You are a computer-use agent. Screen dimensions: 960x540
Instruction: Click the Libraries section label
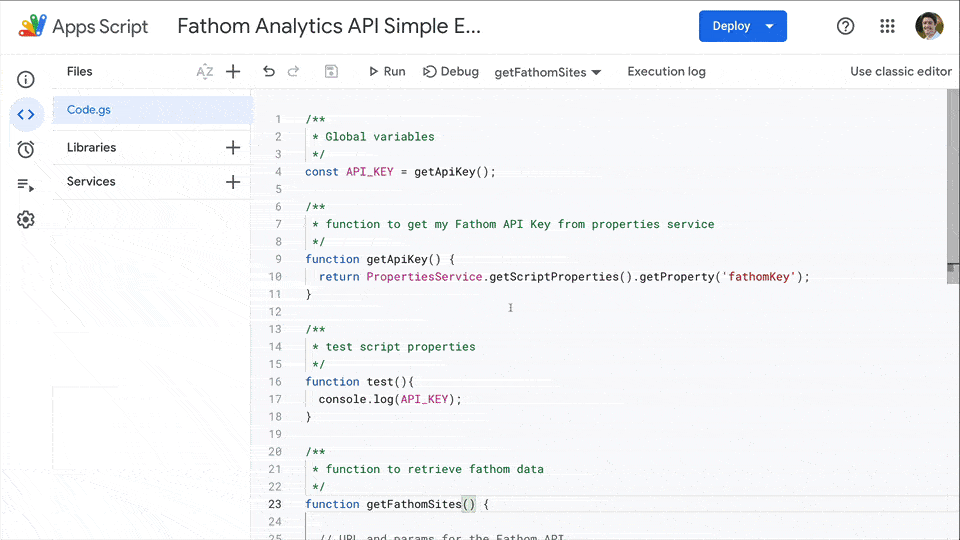tap(91, 148)
